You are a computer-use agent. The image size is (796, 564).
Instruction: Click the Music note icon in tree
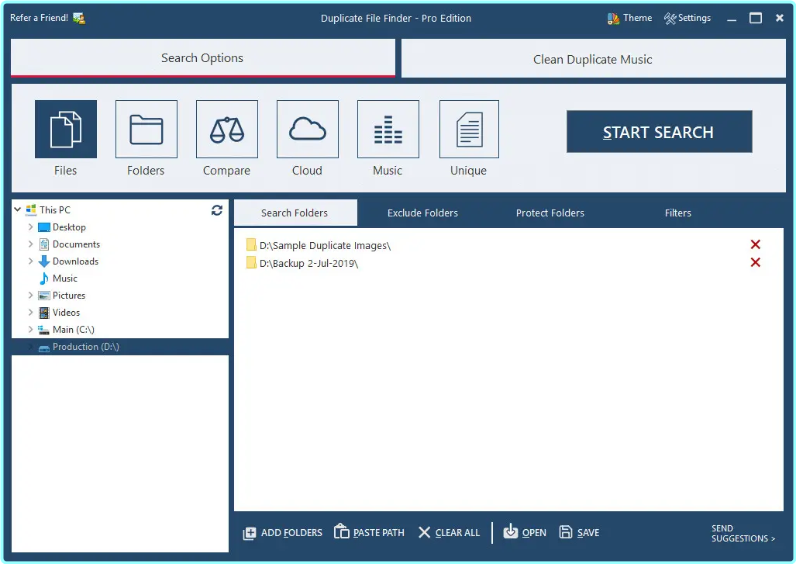pyautogui.click(x=44, y=278)
